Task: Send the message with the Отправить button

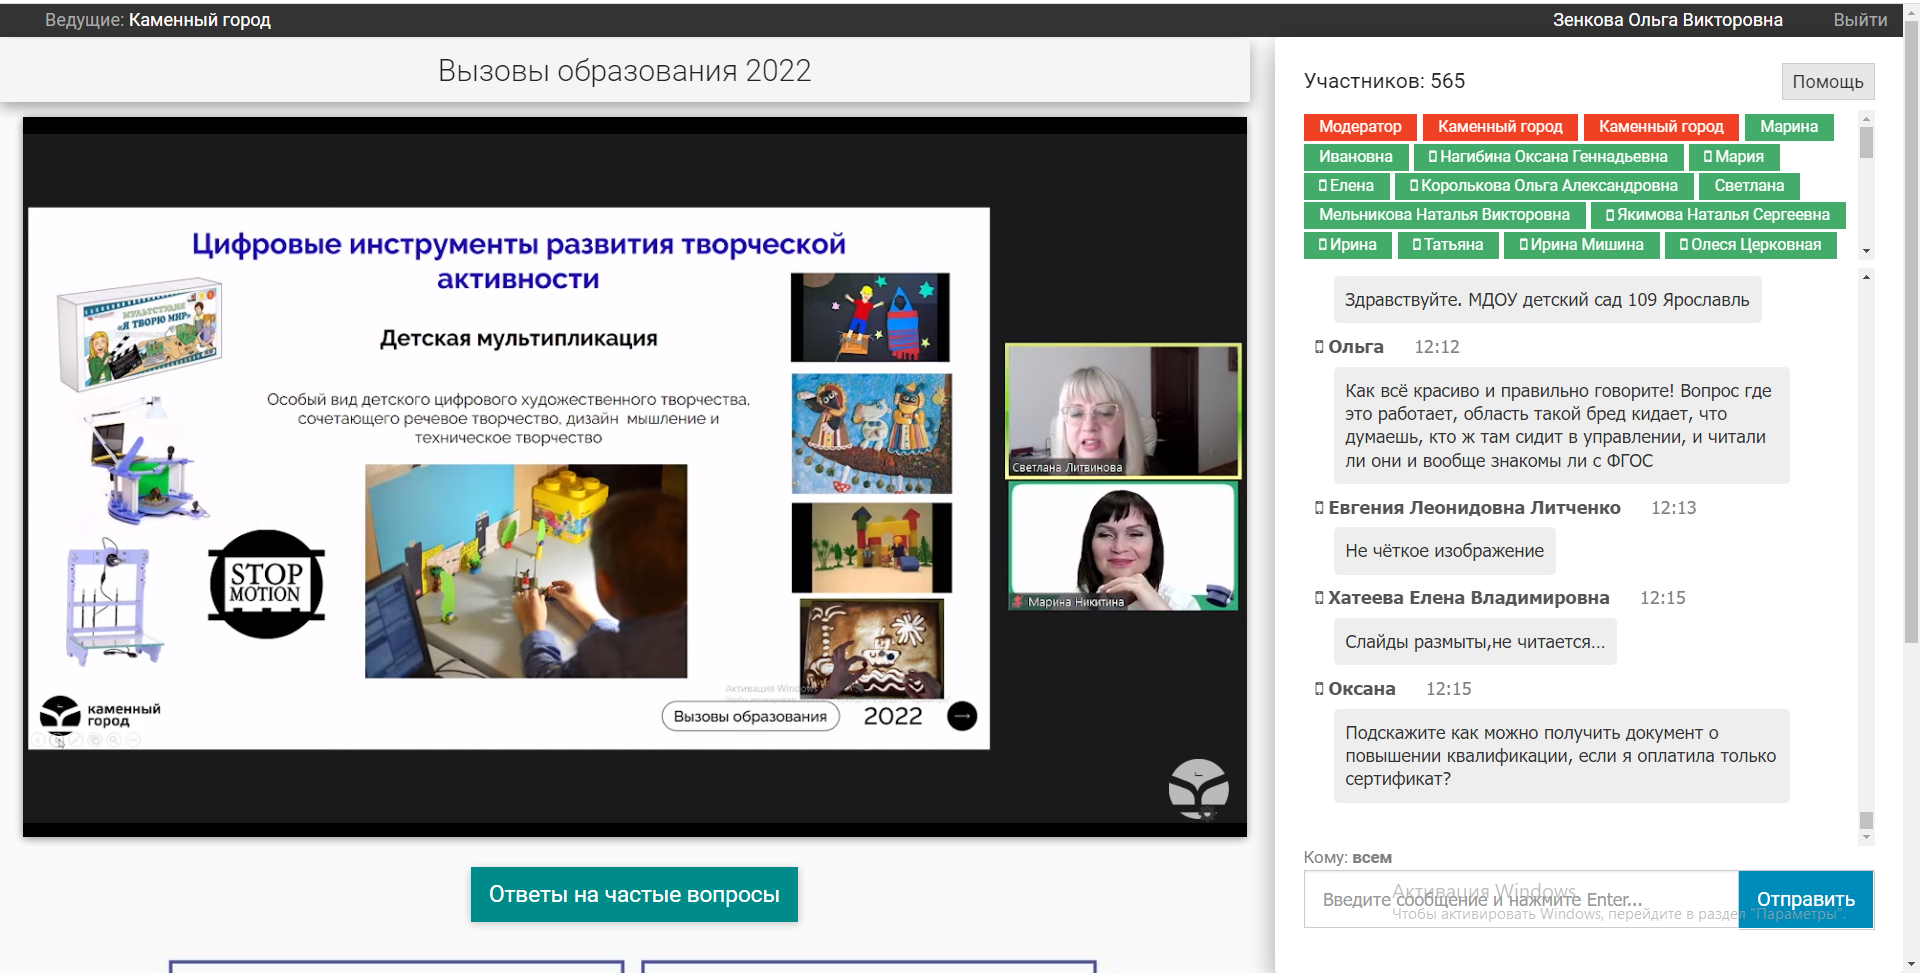Action: [x=1805, y=899]
